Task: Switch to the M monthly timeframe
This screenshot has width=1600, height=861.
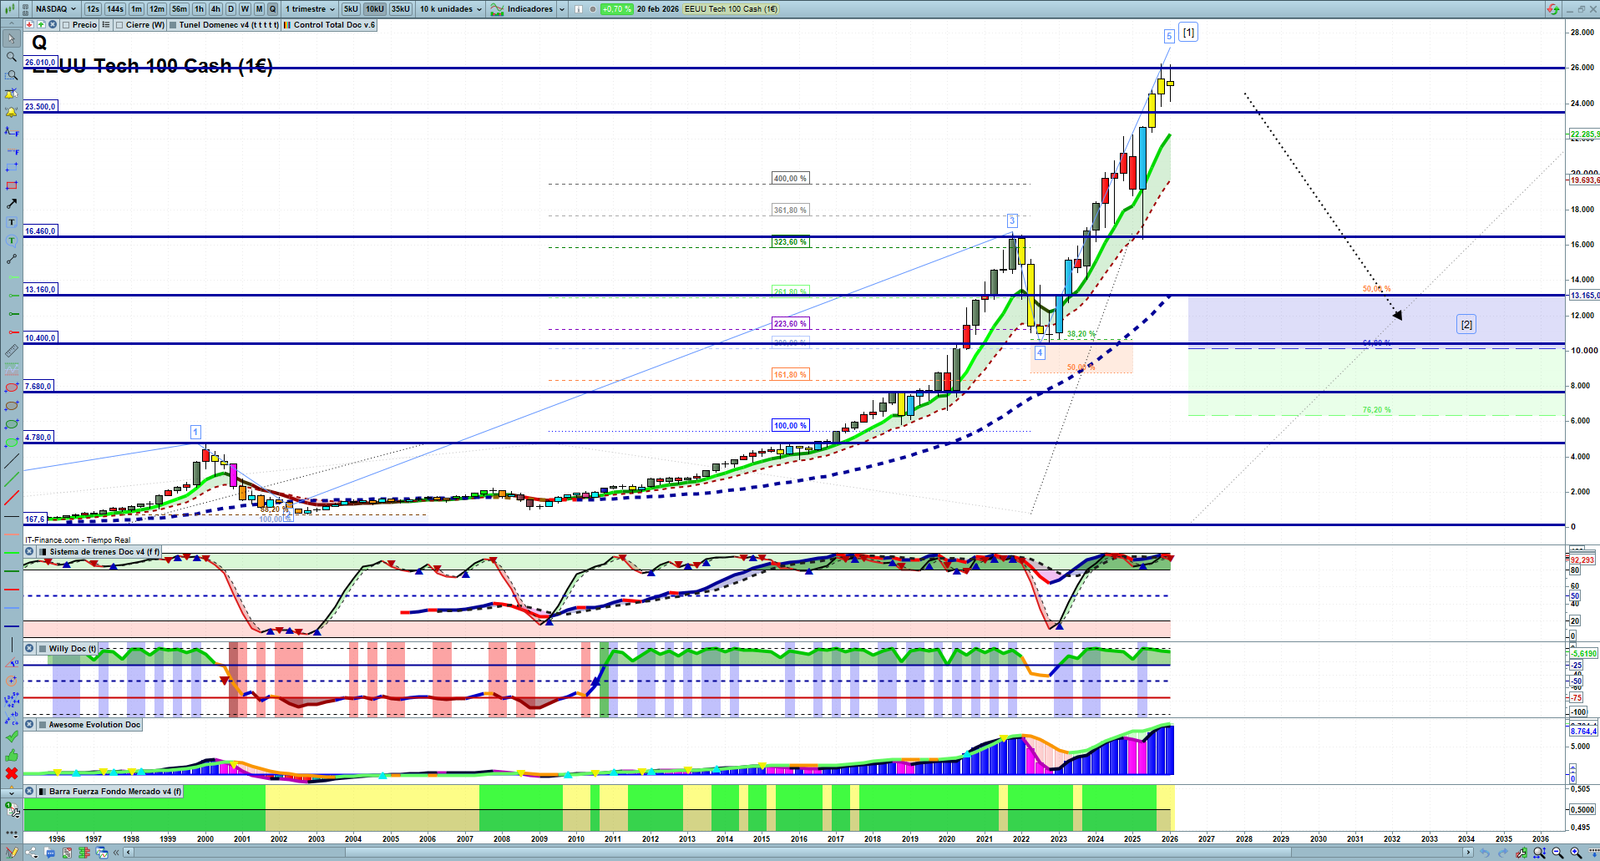Action: click(259, 9)
